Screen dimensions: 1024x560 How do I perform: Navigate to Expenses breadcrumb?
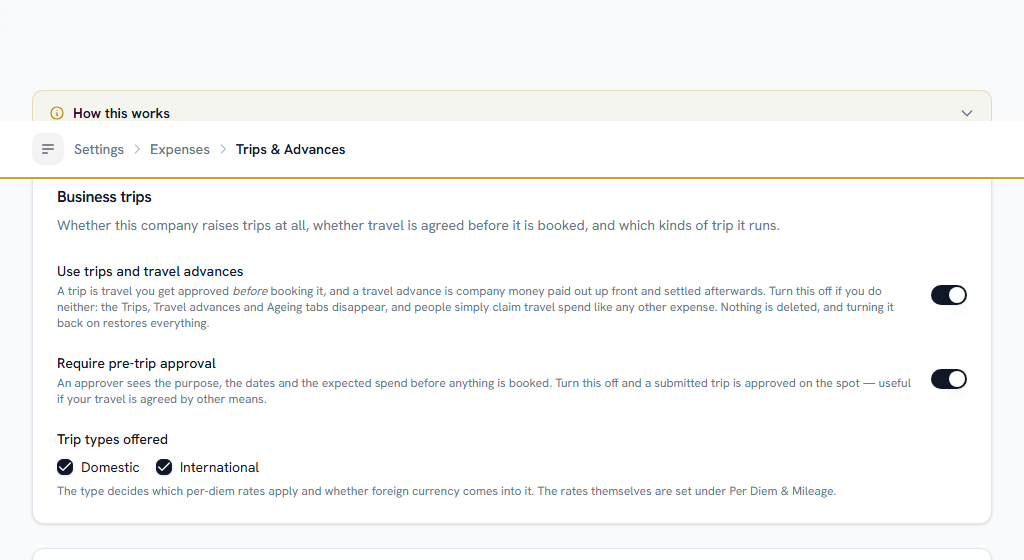(x=180, y=149)
